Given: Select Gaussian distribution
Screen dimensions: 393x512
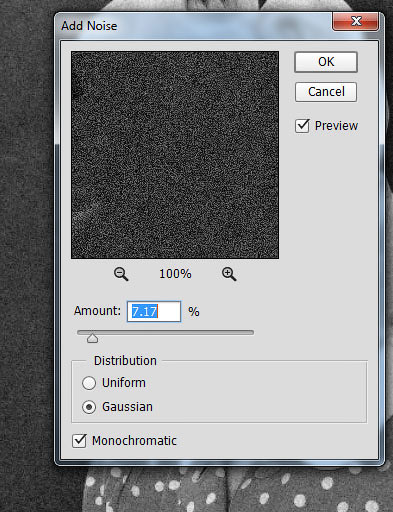Looking at the screenshot, I should click(89, 407).
